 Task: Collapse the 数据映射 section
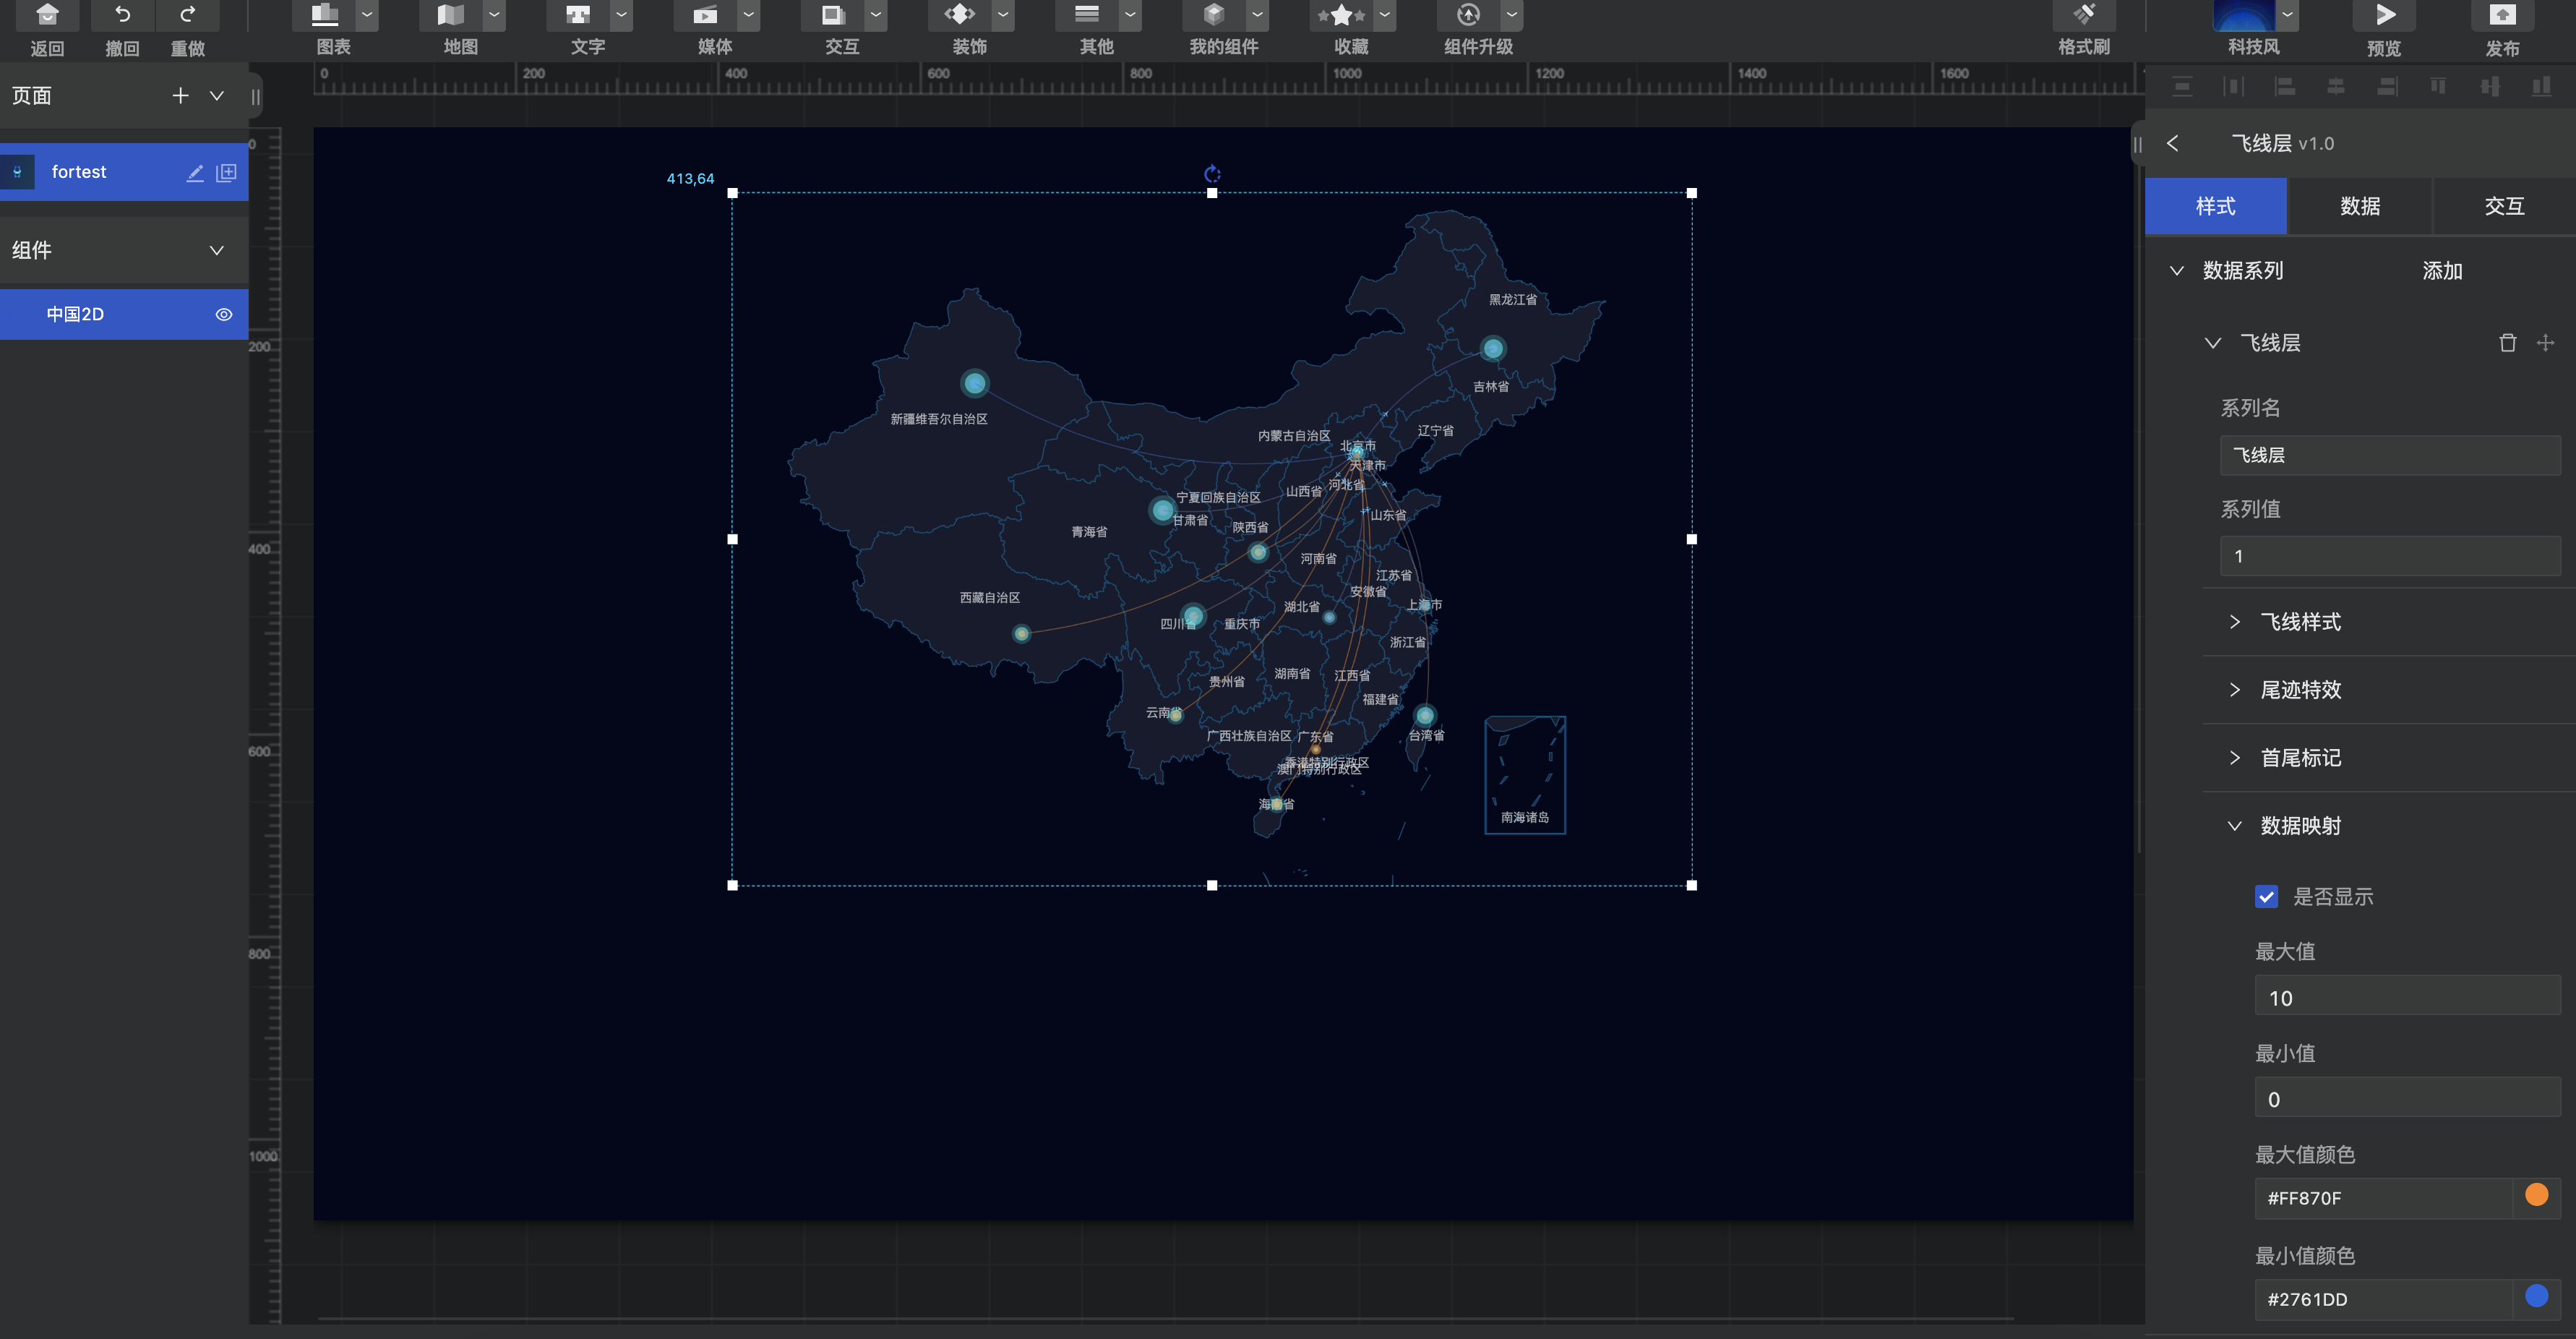pos(2234,826)
